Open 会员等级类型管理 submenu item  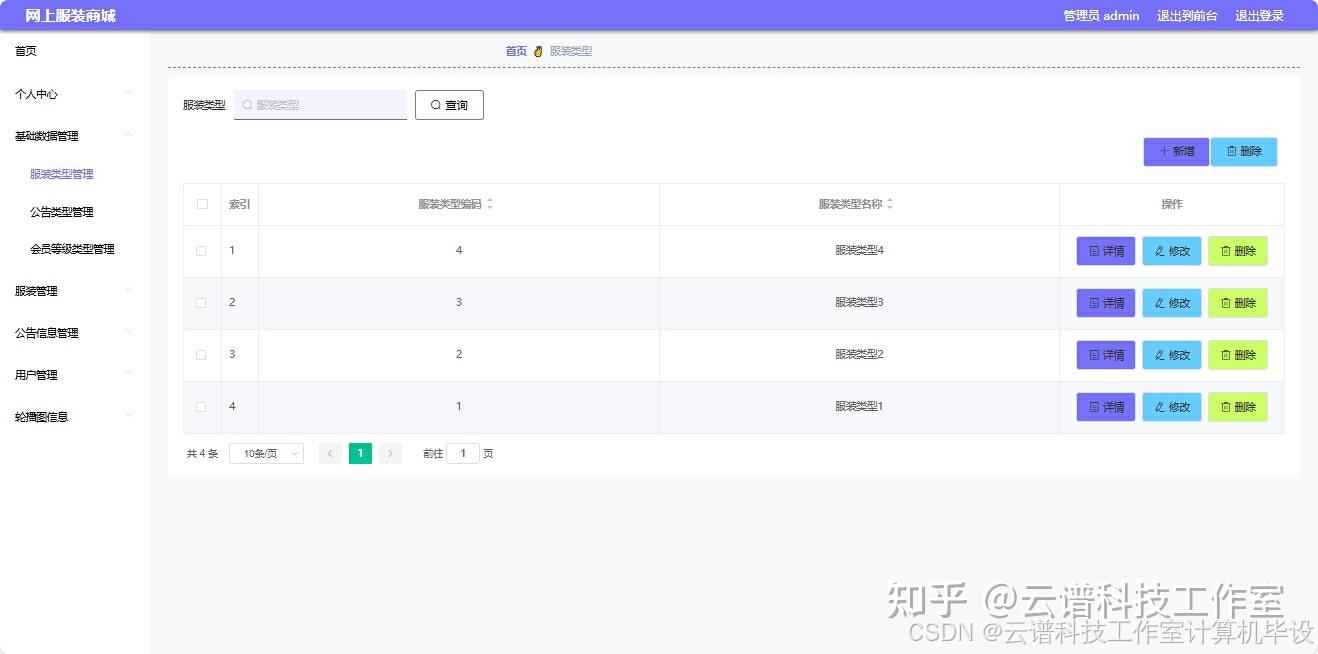point(72,249)
